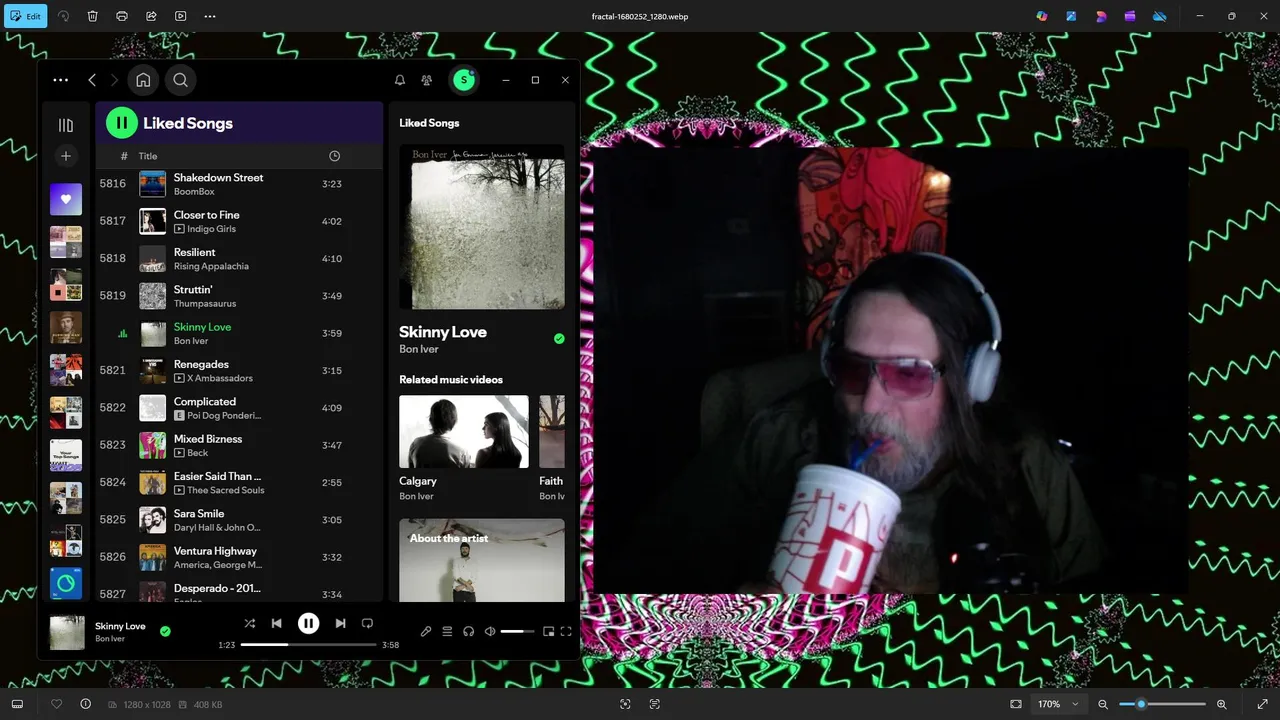
Task: Open the Calgary related music video thumbnail
Action: (x=464, y=431)
